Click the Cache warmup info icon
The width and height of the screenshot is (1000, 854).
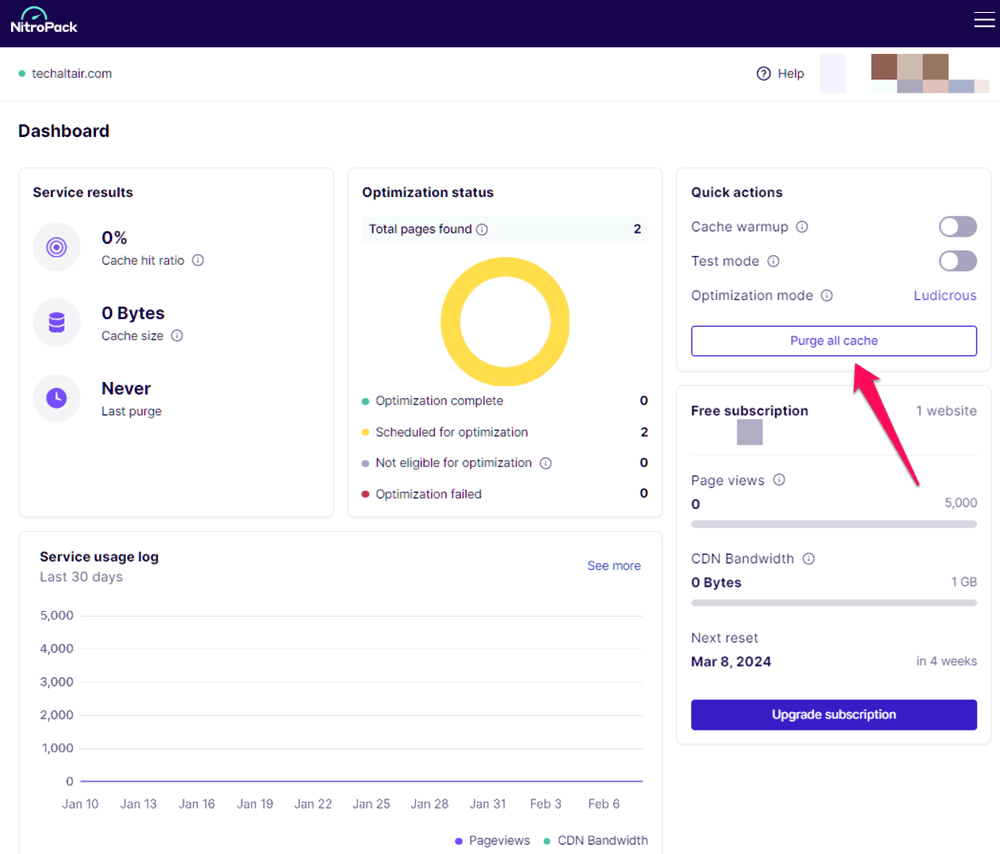(802, 227)
